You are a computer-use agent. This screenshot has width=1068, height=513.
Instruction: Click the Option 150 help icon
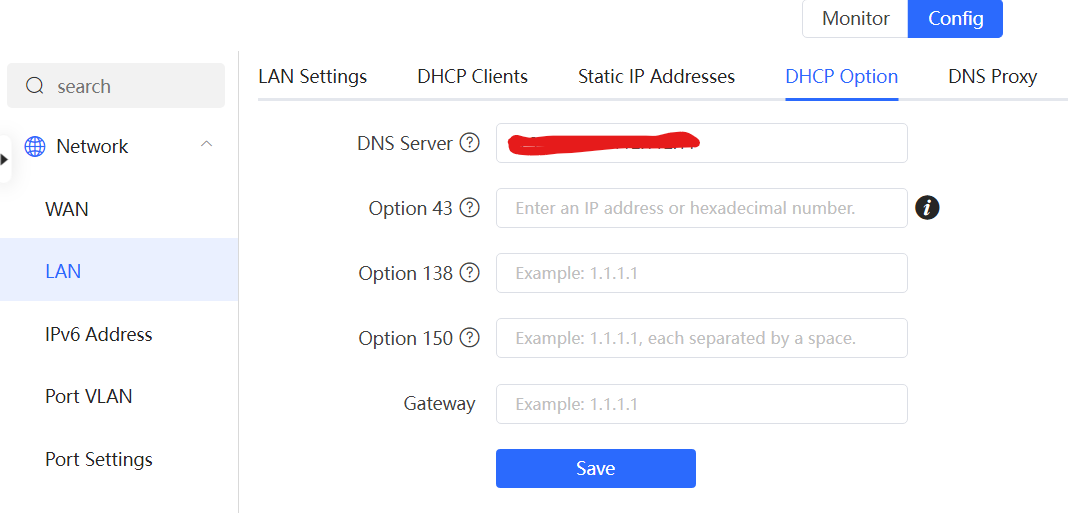point(469,338)
